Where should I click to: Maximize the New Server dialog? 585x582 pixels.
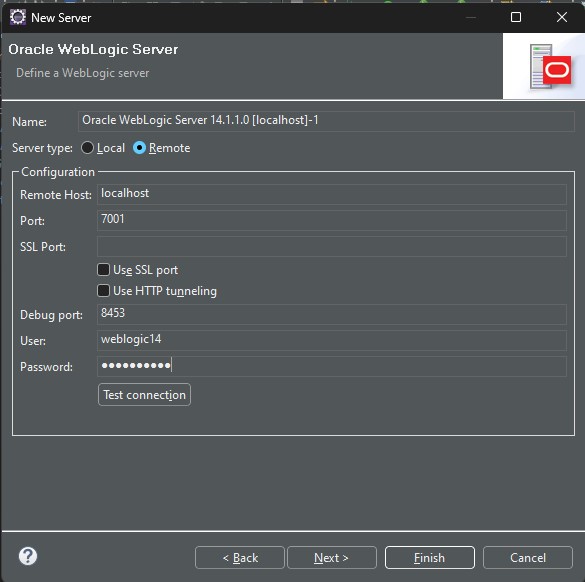(x=516, y=17)
